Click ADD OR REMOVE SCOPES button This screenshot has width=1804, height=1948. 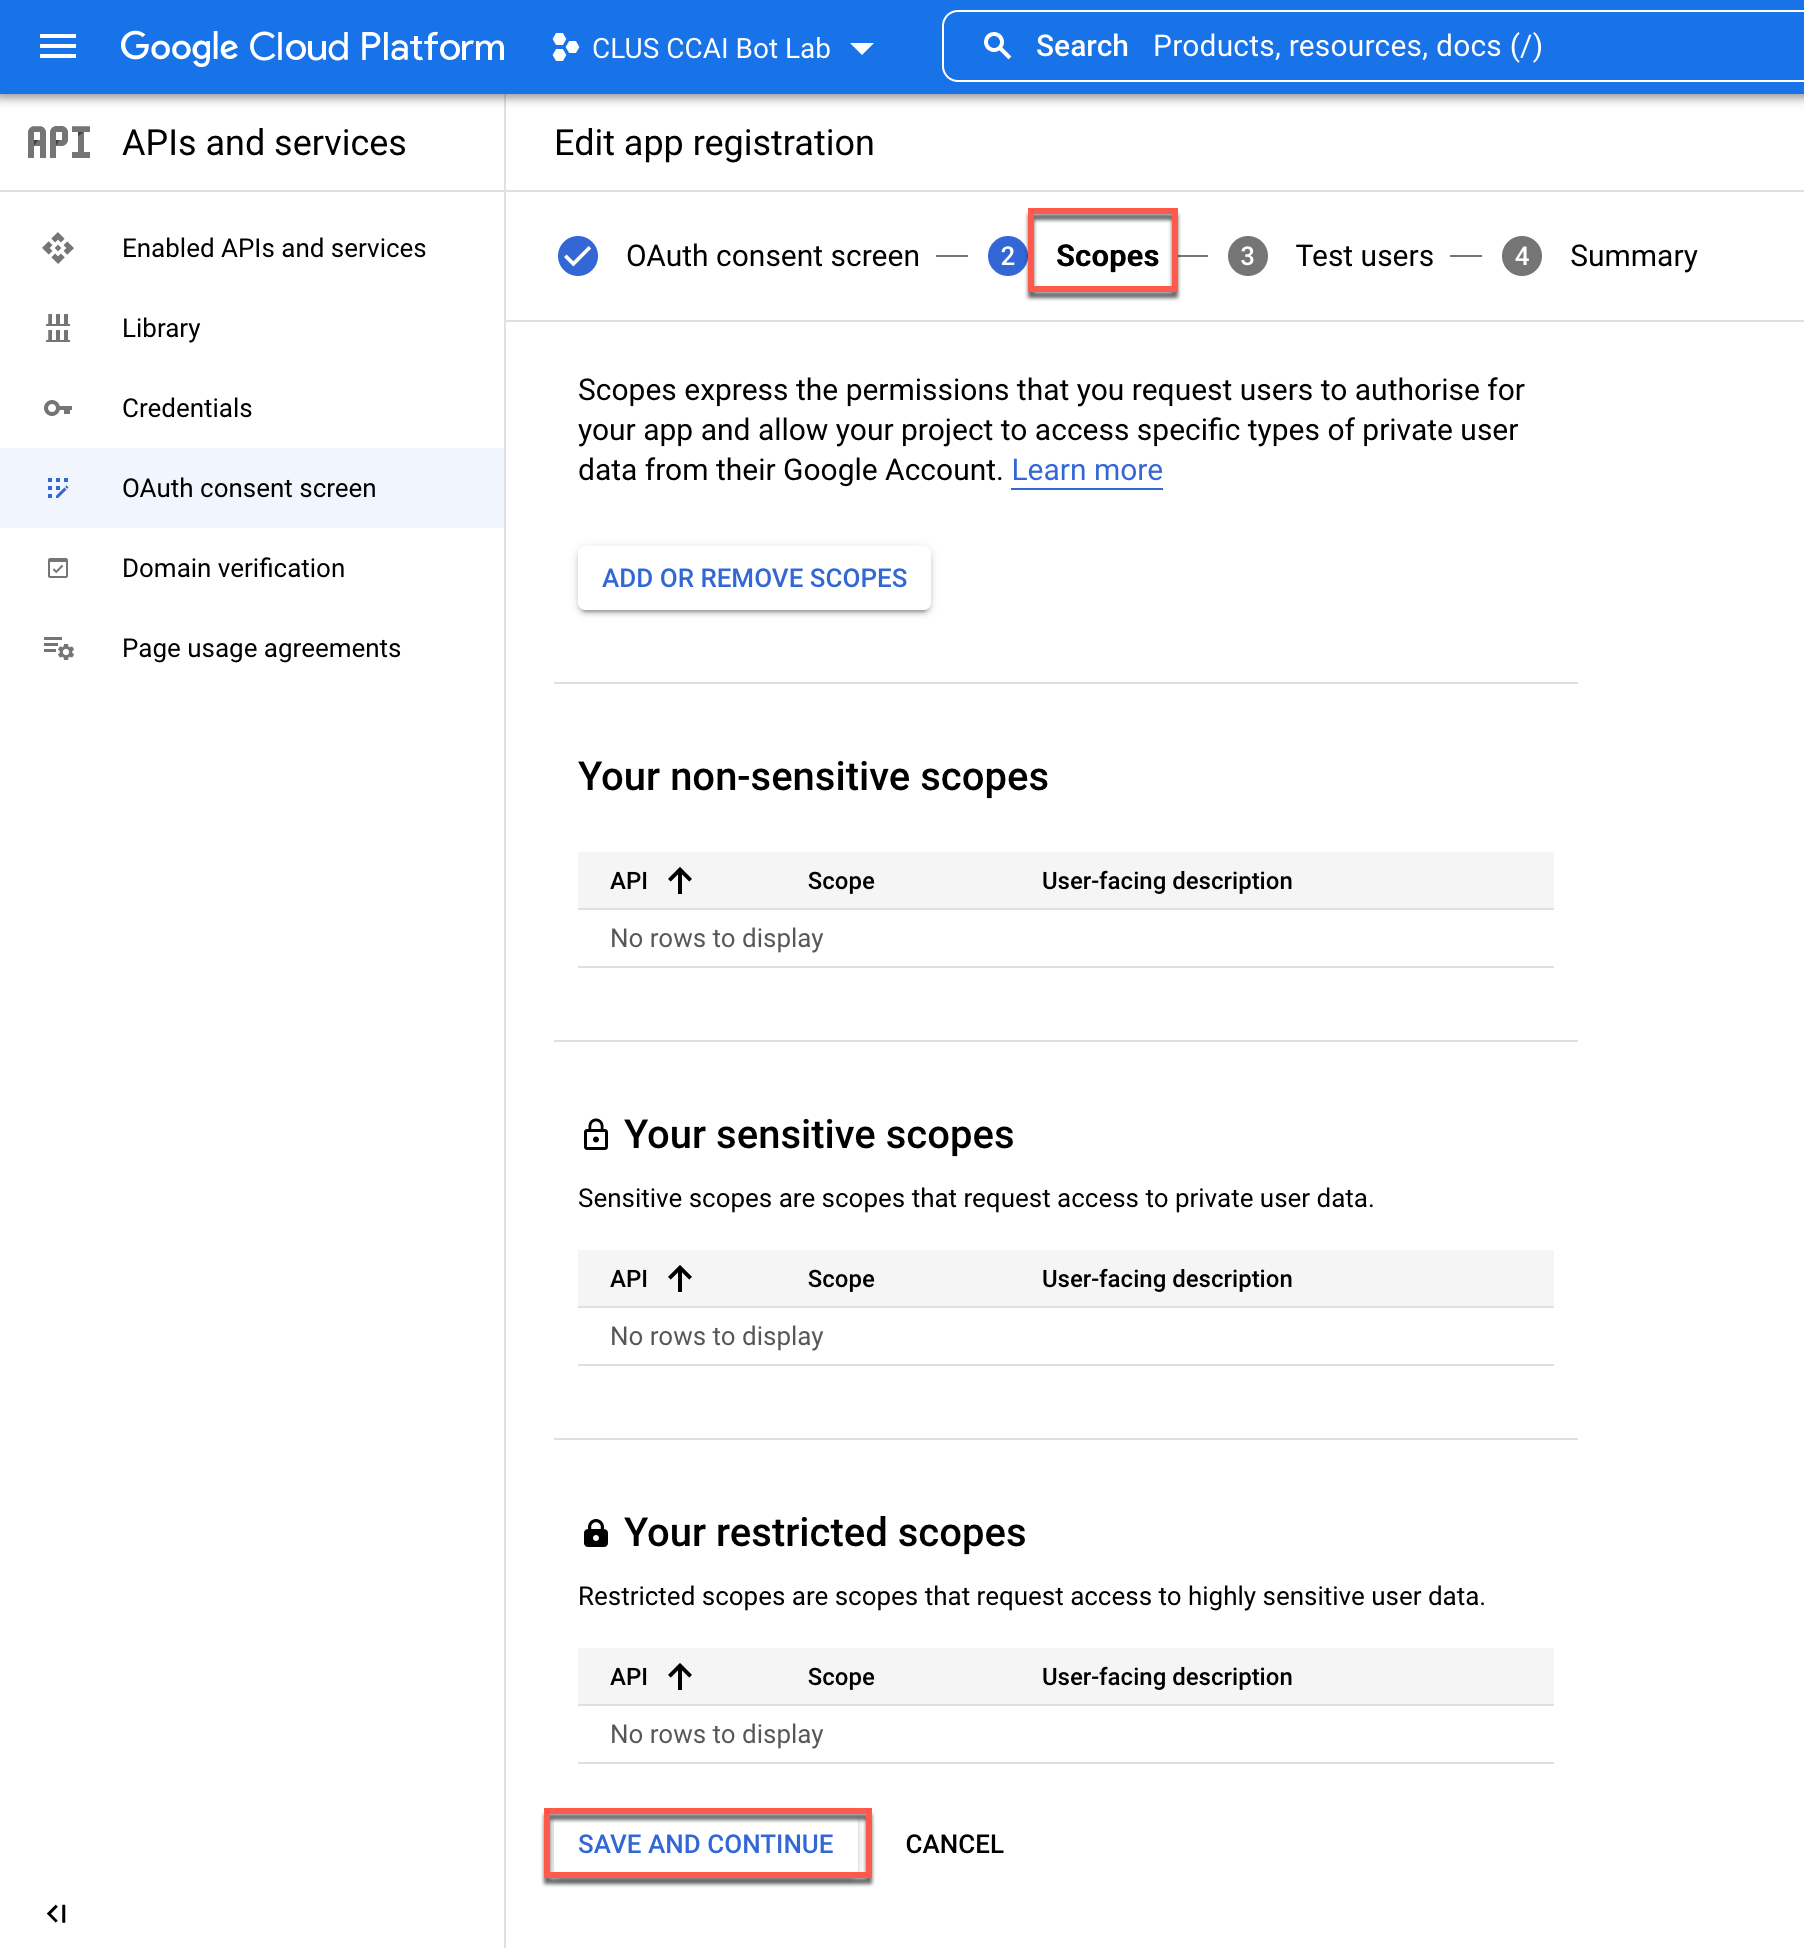pos(754,578)
